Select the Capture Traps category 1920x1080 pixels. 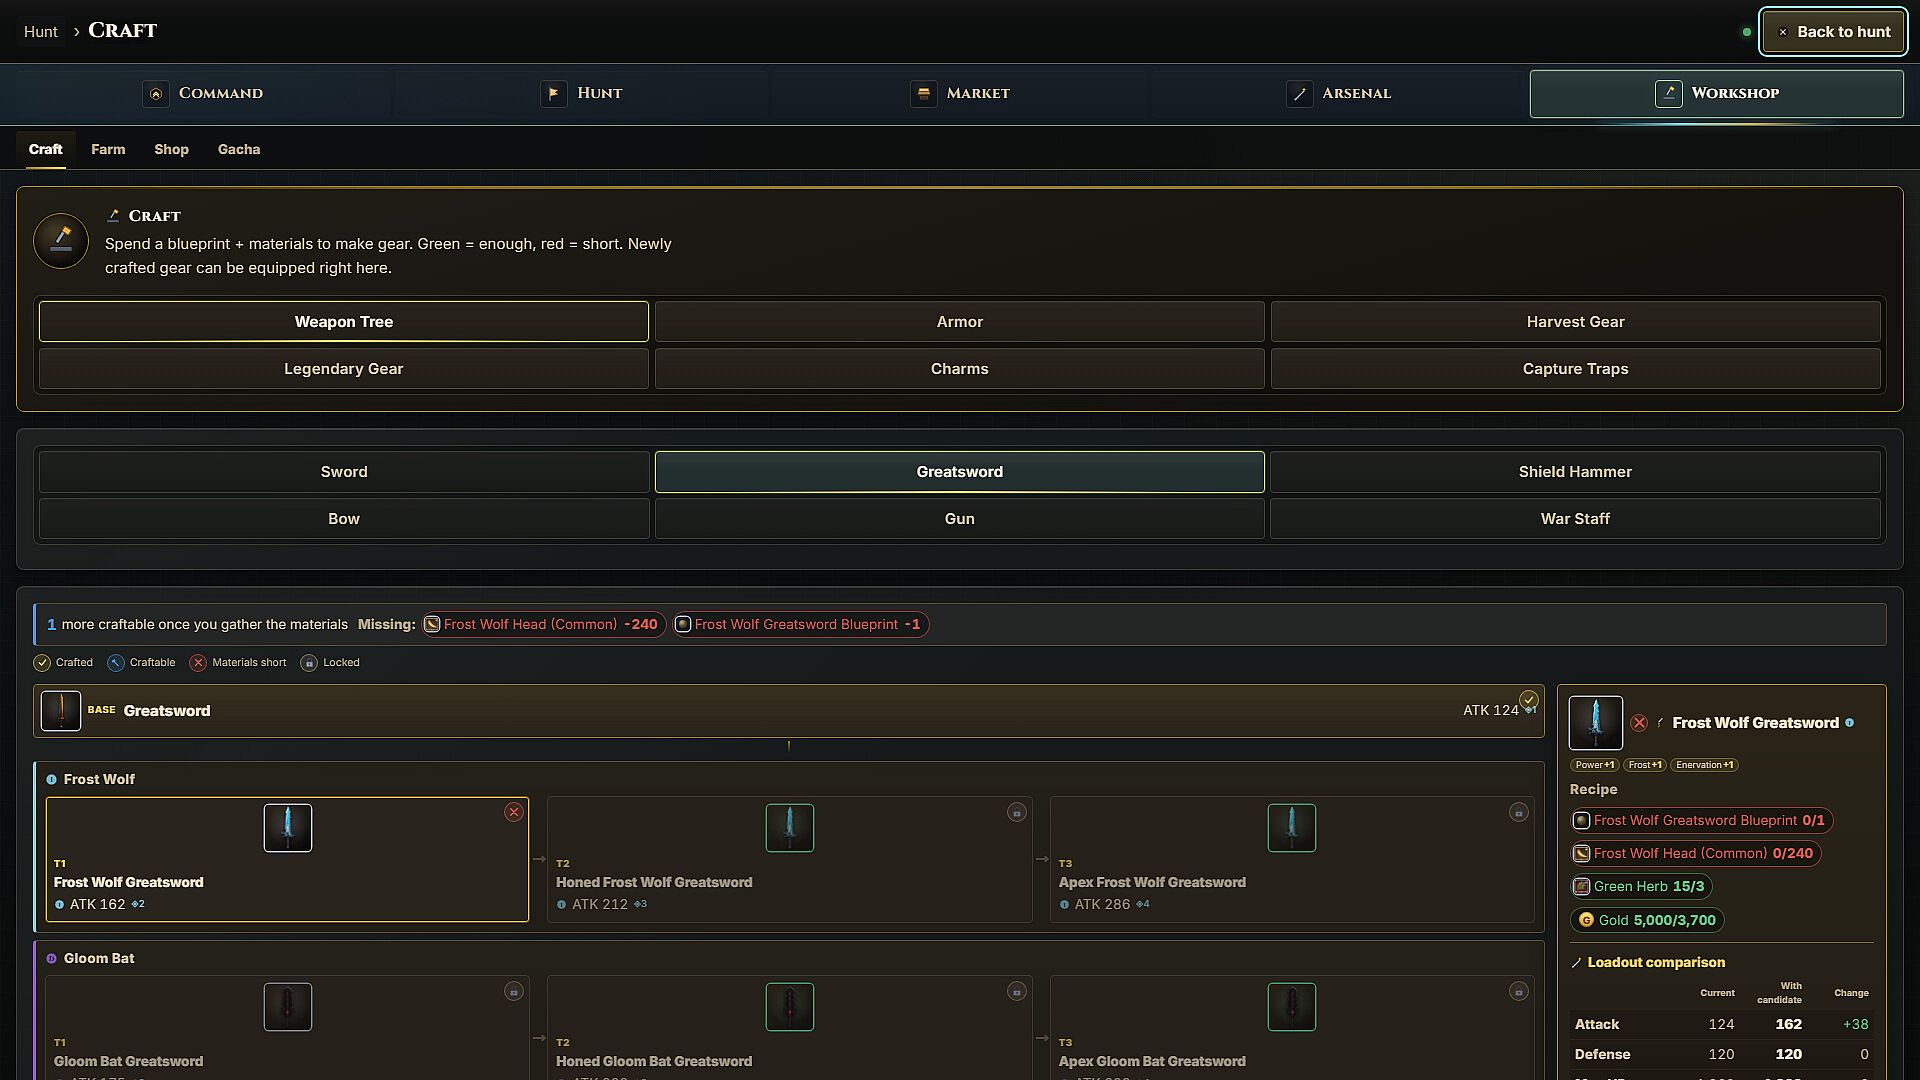(1575, 369)
